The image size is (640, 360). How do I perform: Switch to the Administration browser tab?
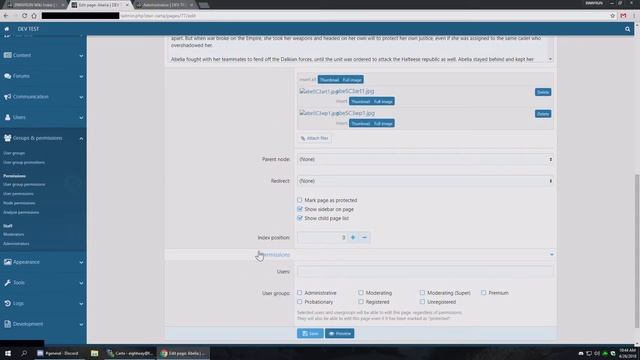point(164,5)
